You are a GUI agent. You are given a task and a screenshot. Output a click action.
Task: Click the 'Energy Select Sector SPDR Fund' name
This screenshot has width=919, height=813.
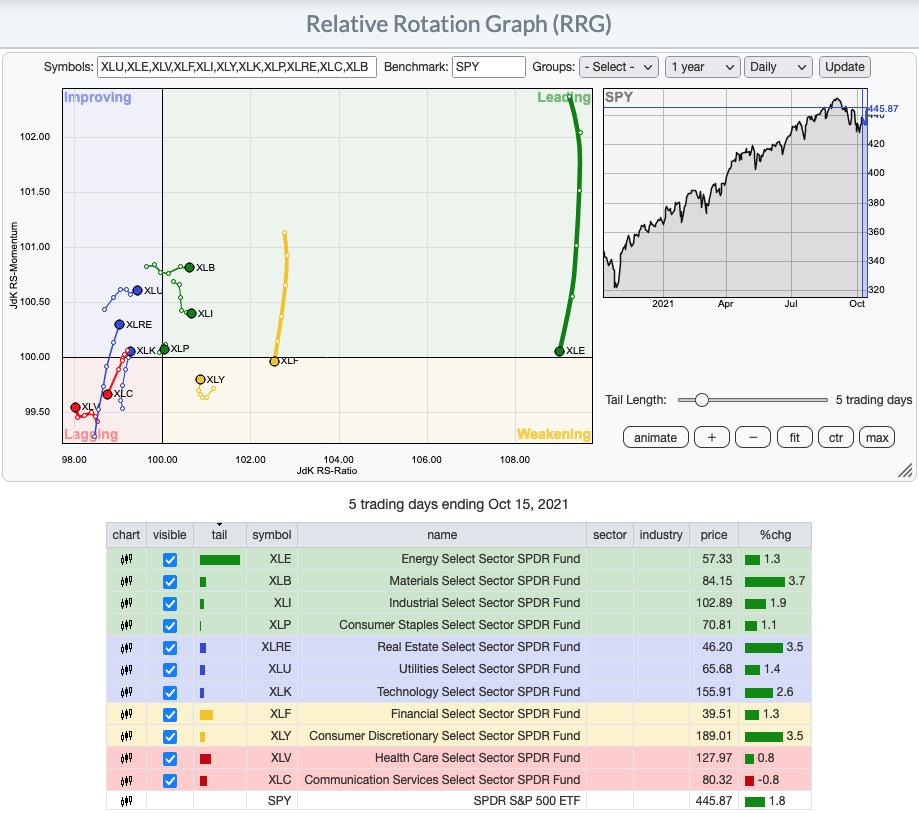(x=491, y=559)
